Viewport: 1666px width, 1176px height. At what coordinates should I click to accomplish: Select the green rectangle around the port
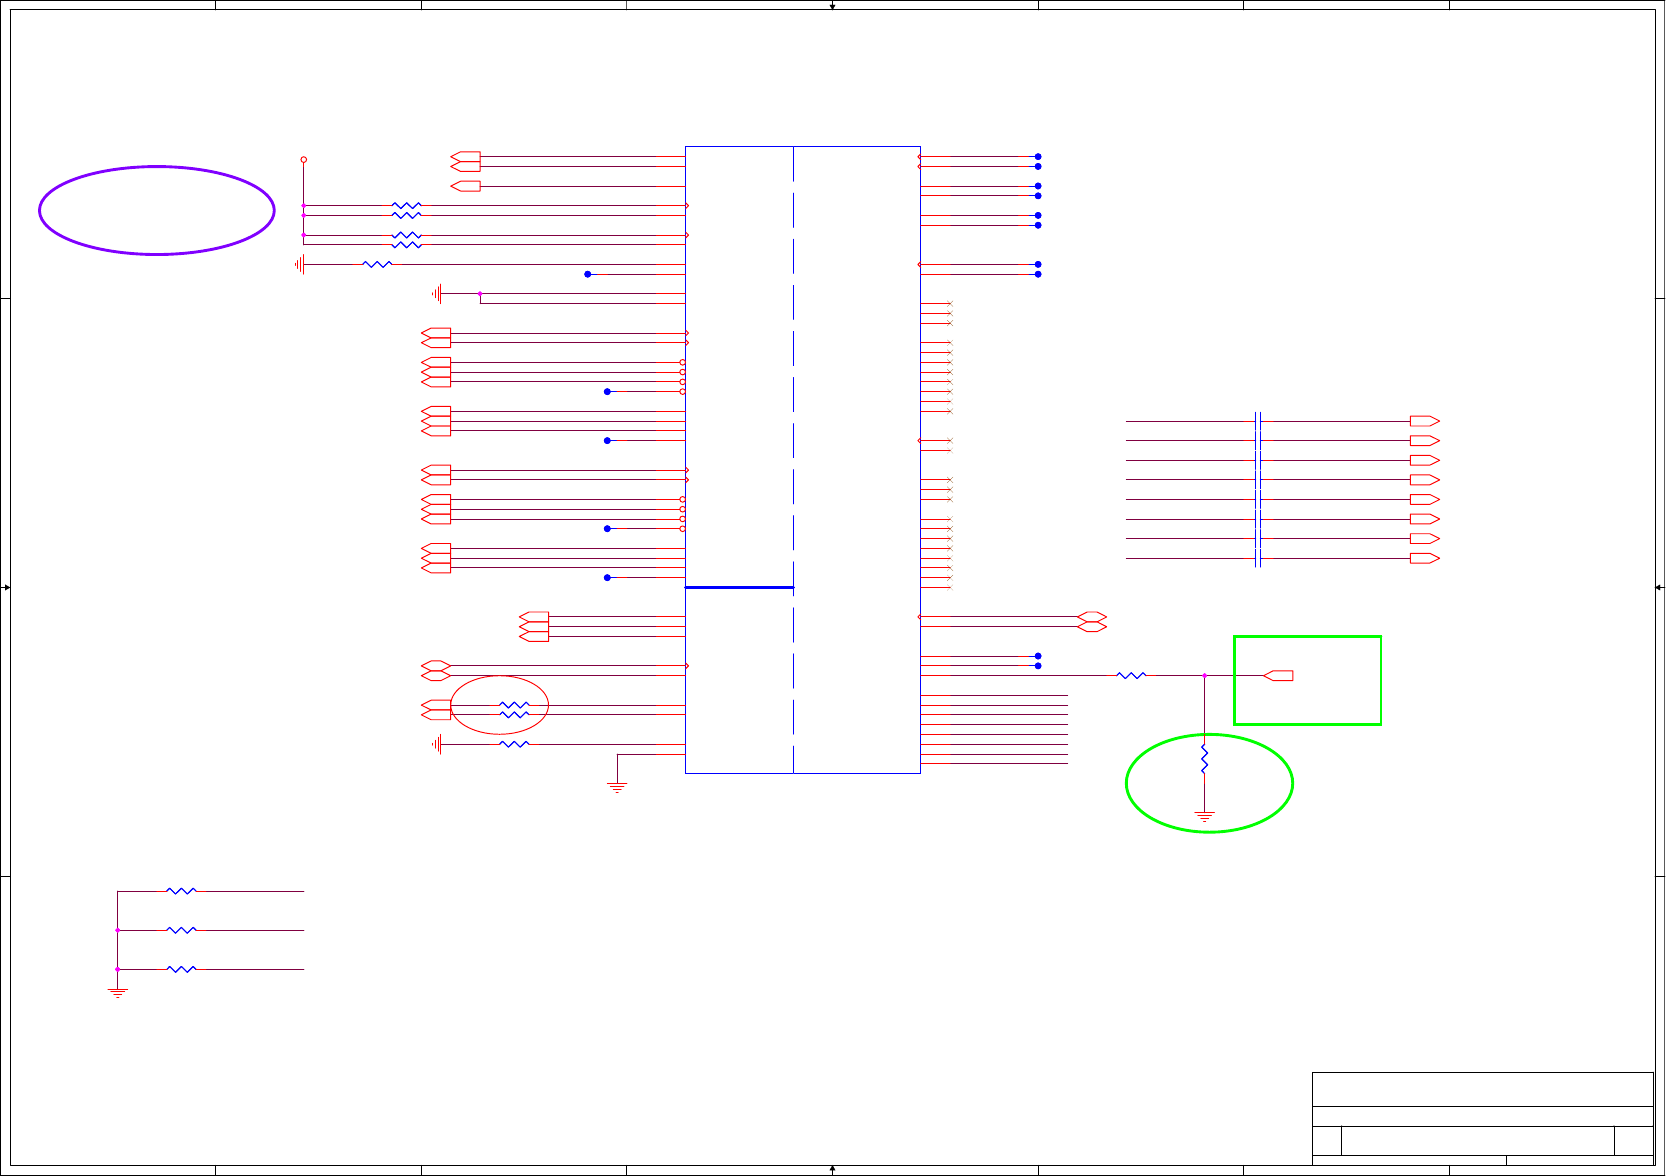coord(1307,680)
